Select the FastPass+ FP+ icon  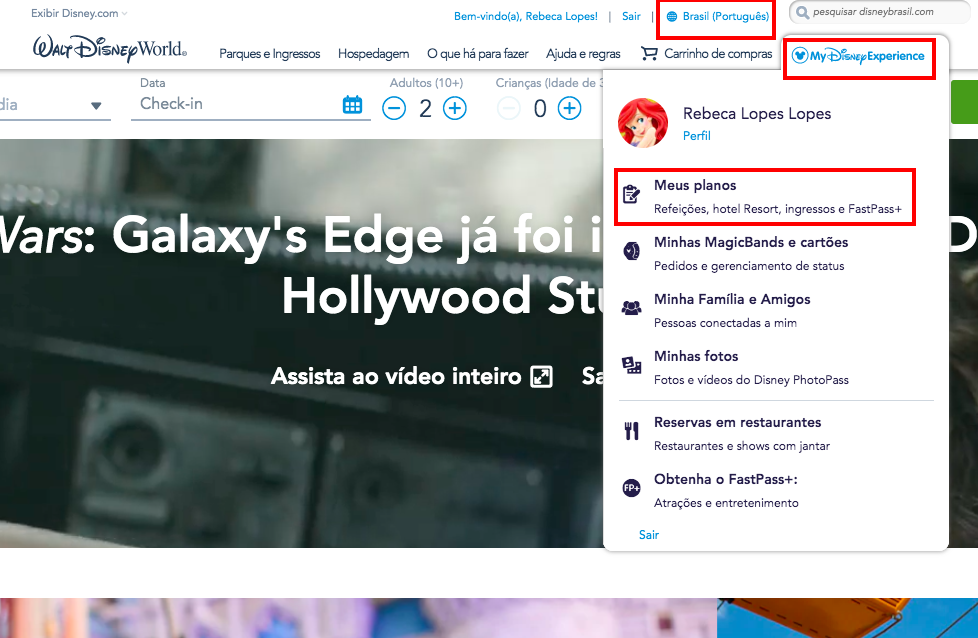click(x=631, y=487)
